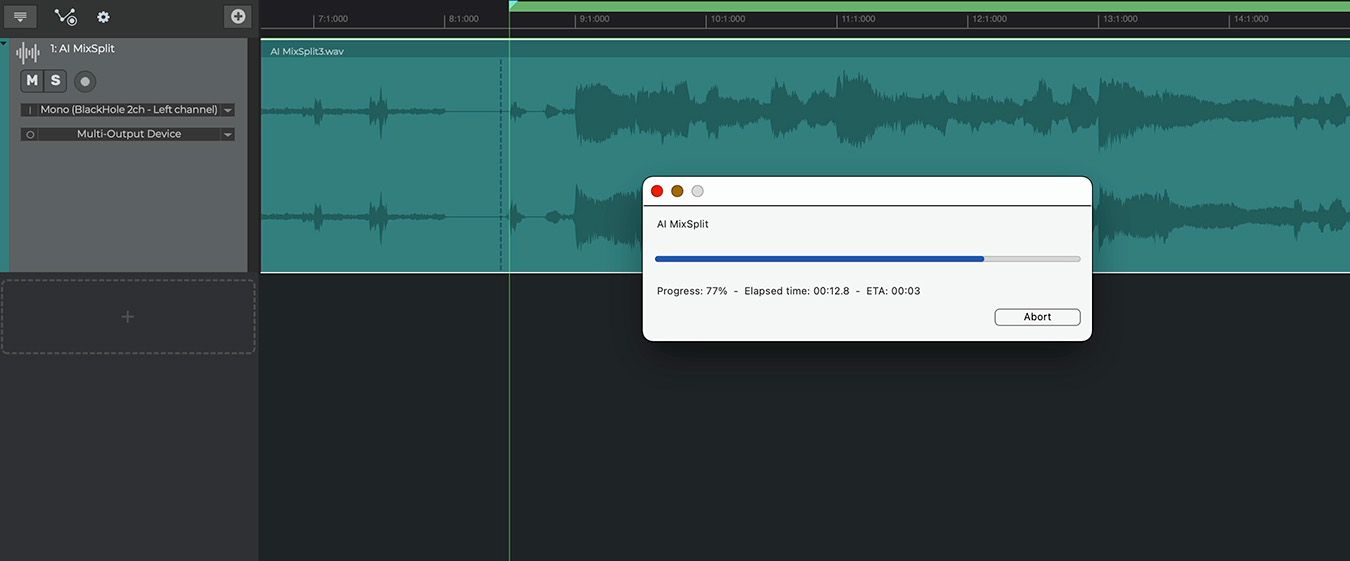Abort the AI MixSplit process
The width and height of the screenshot is (1350, 561).
point(1037,317)
